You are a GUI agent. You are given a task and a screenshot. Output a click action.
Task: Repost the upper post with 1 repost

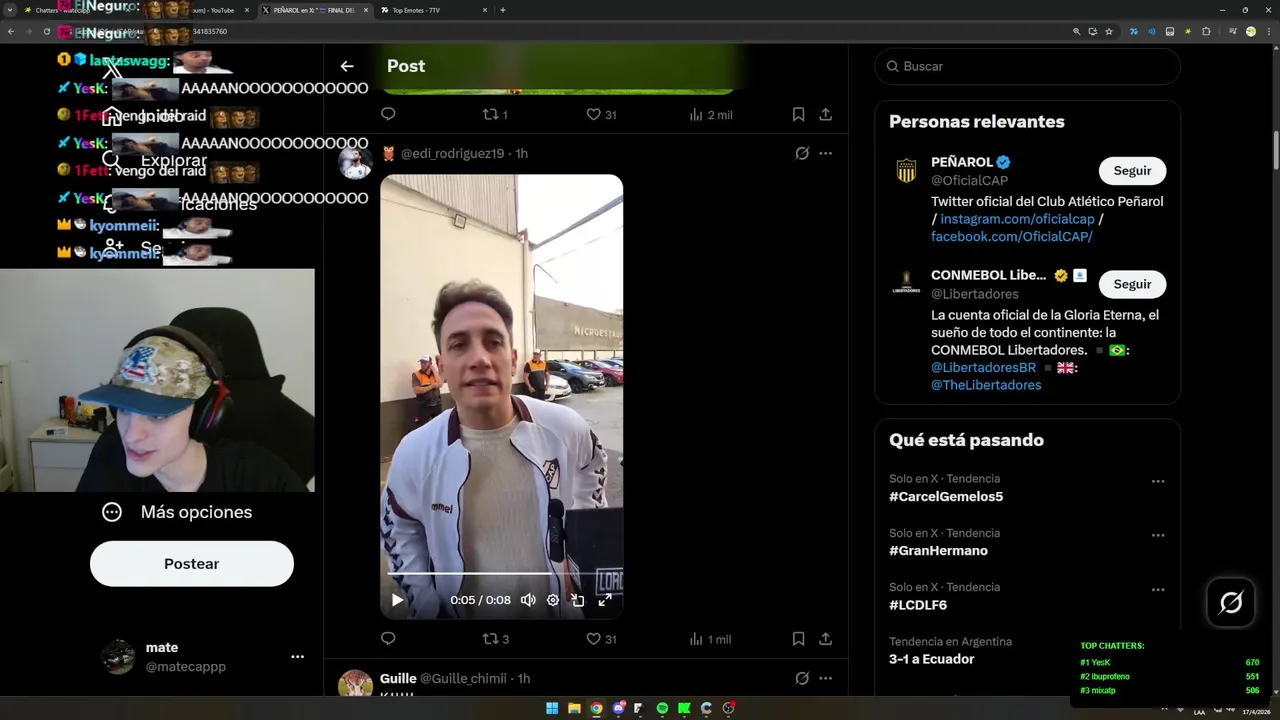496,115
